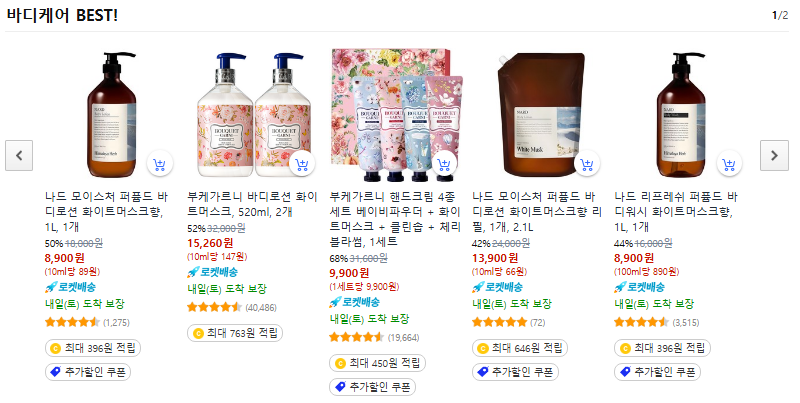Open the Nard refresh body wash title
Viewport: 800px width, 403px height.
click(x=676, y=212)
